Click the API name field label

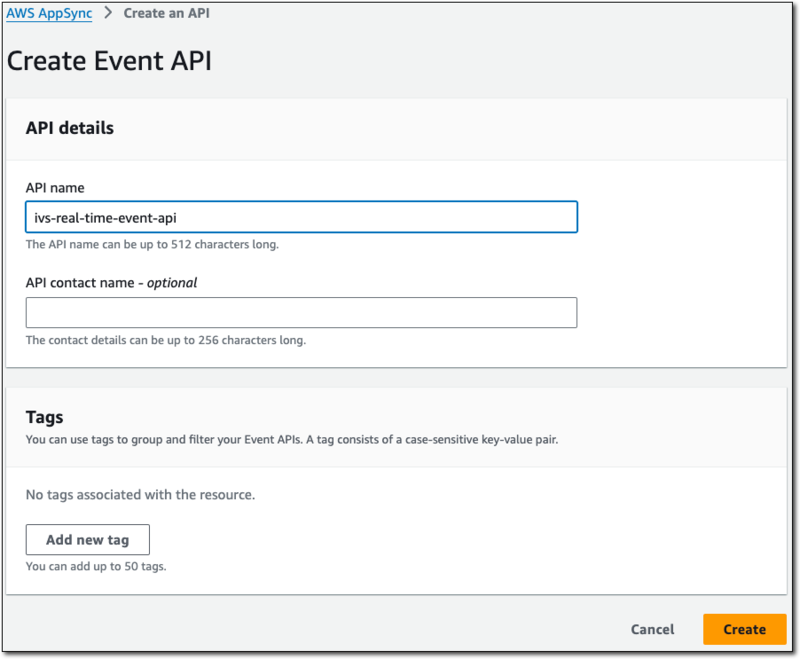[x=54, y=187]
